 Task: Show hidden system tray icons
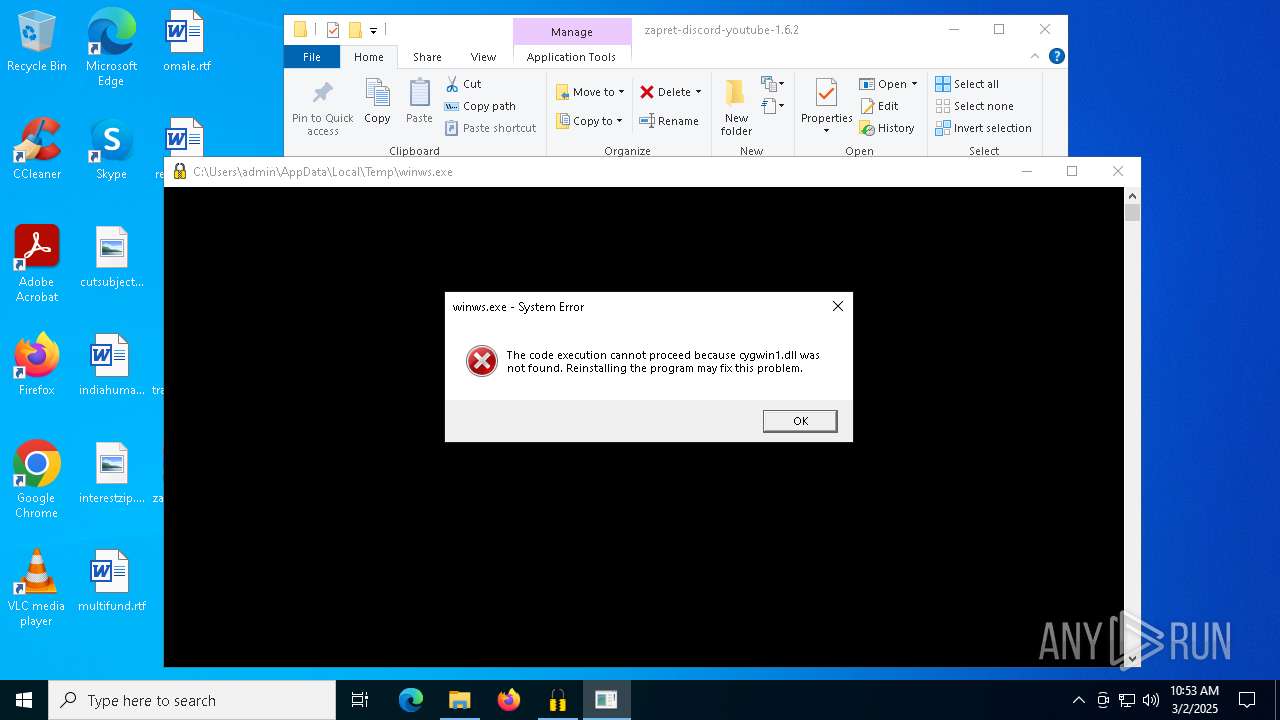coord(1078,700)
